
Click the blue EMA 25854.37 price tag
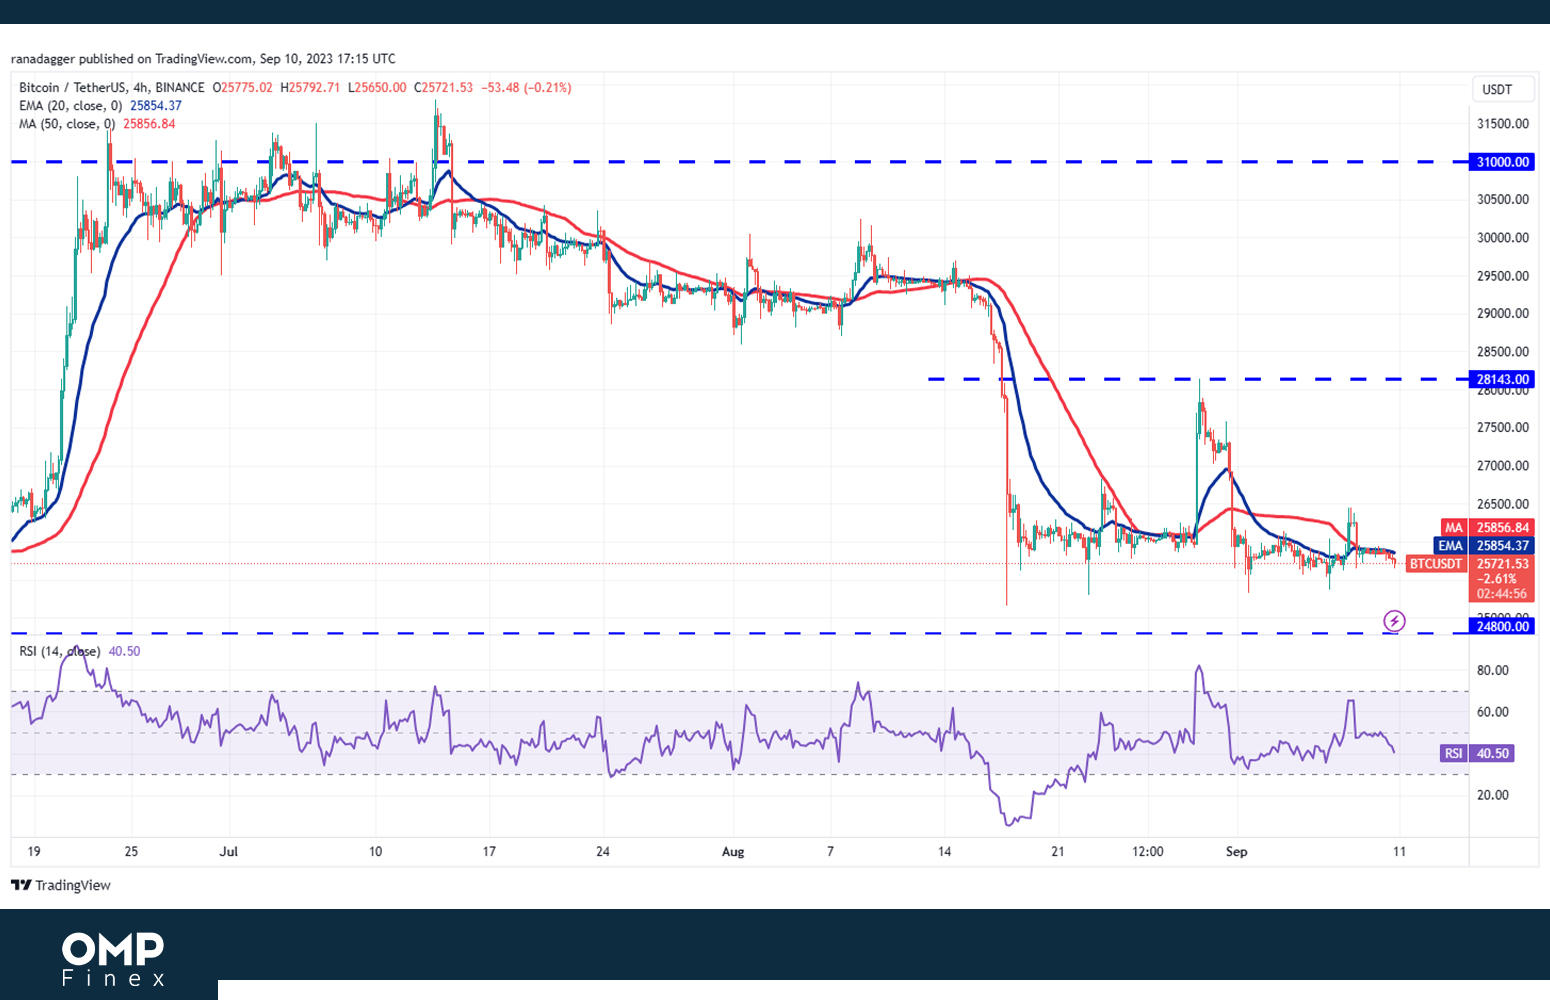pyautogui.click(x=1484, y=545)
